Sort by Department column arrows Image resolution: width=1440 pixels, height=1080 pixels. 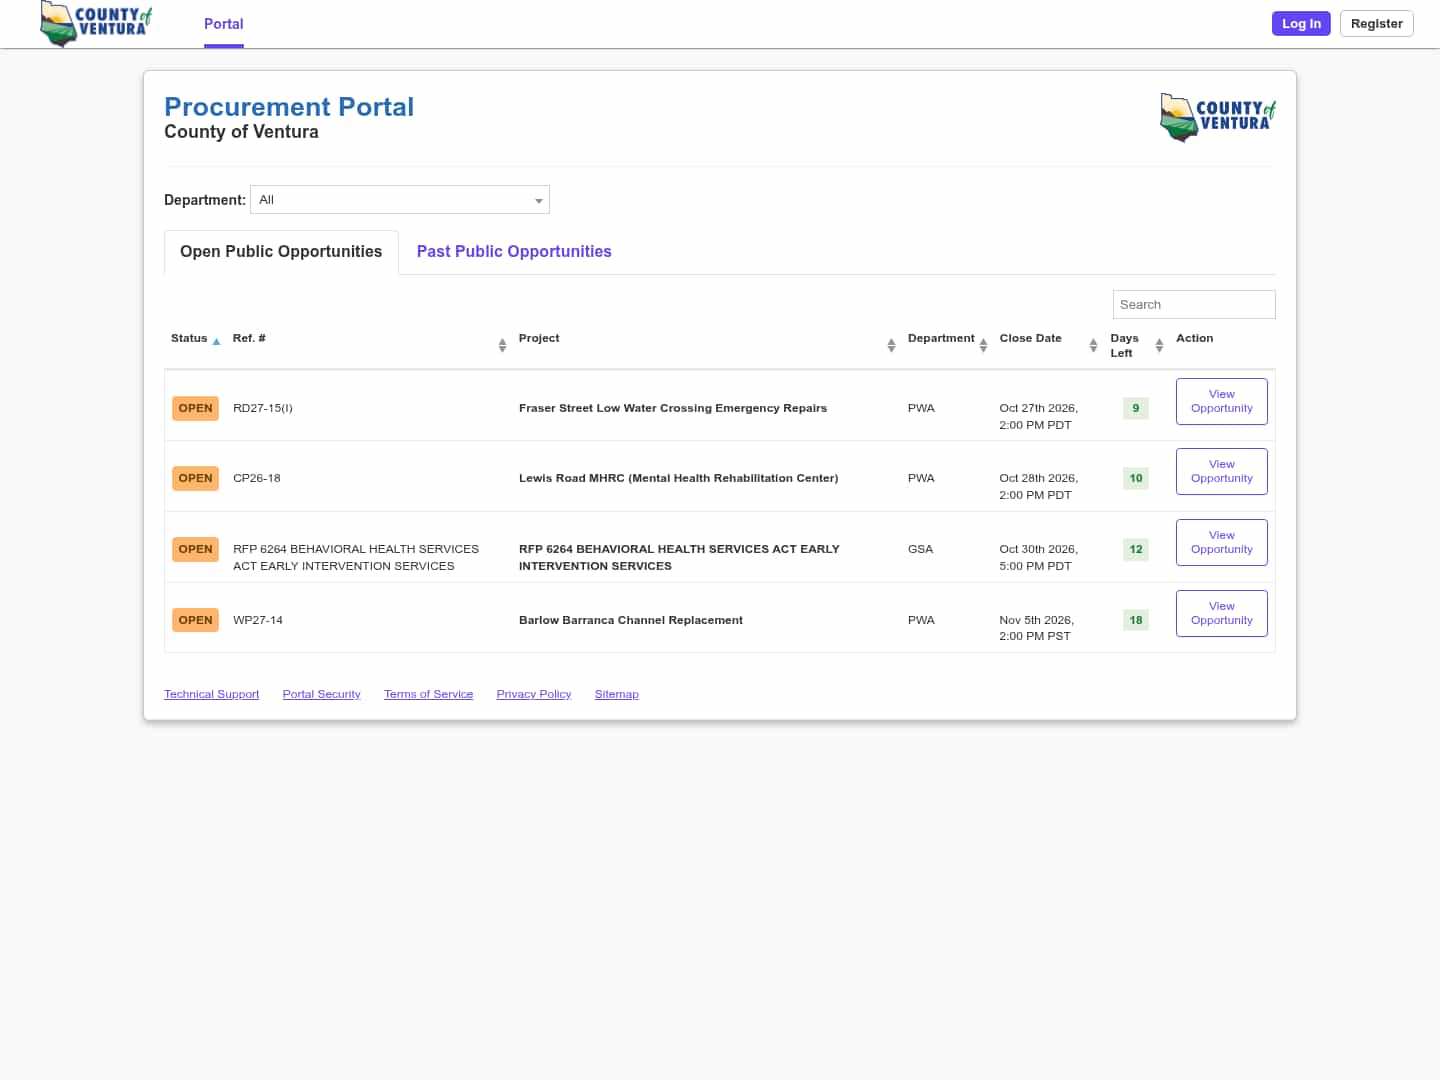(983, 345)
